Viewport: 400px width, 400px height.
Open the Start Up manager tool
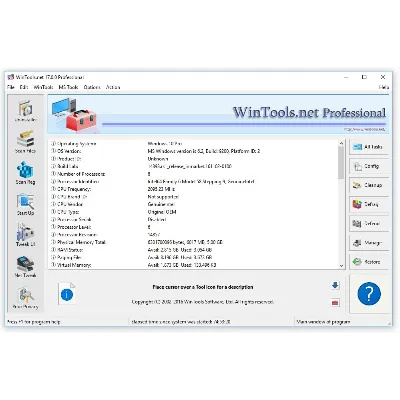pos(26,204)
